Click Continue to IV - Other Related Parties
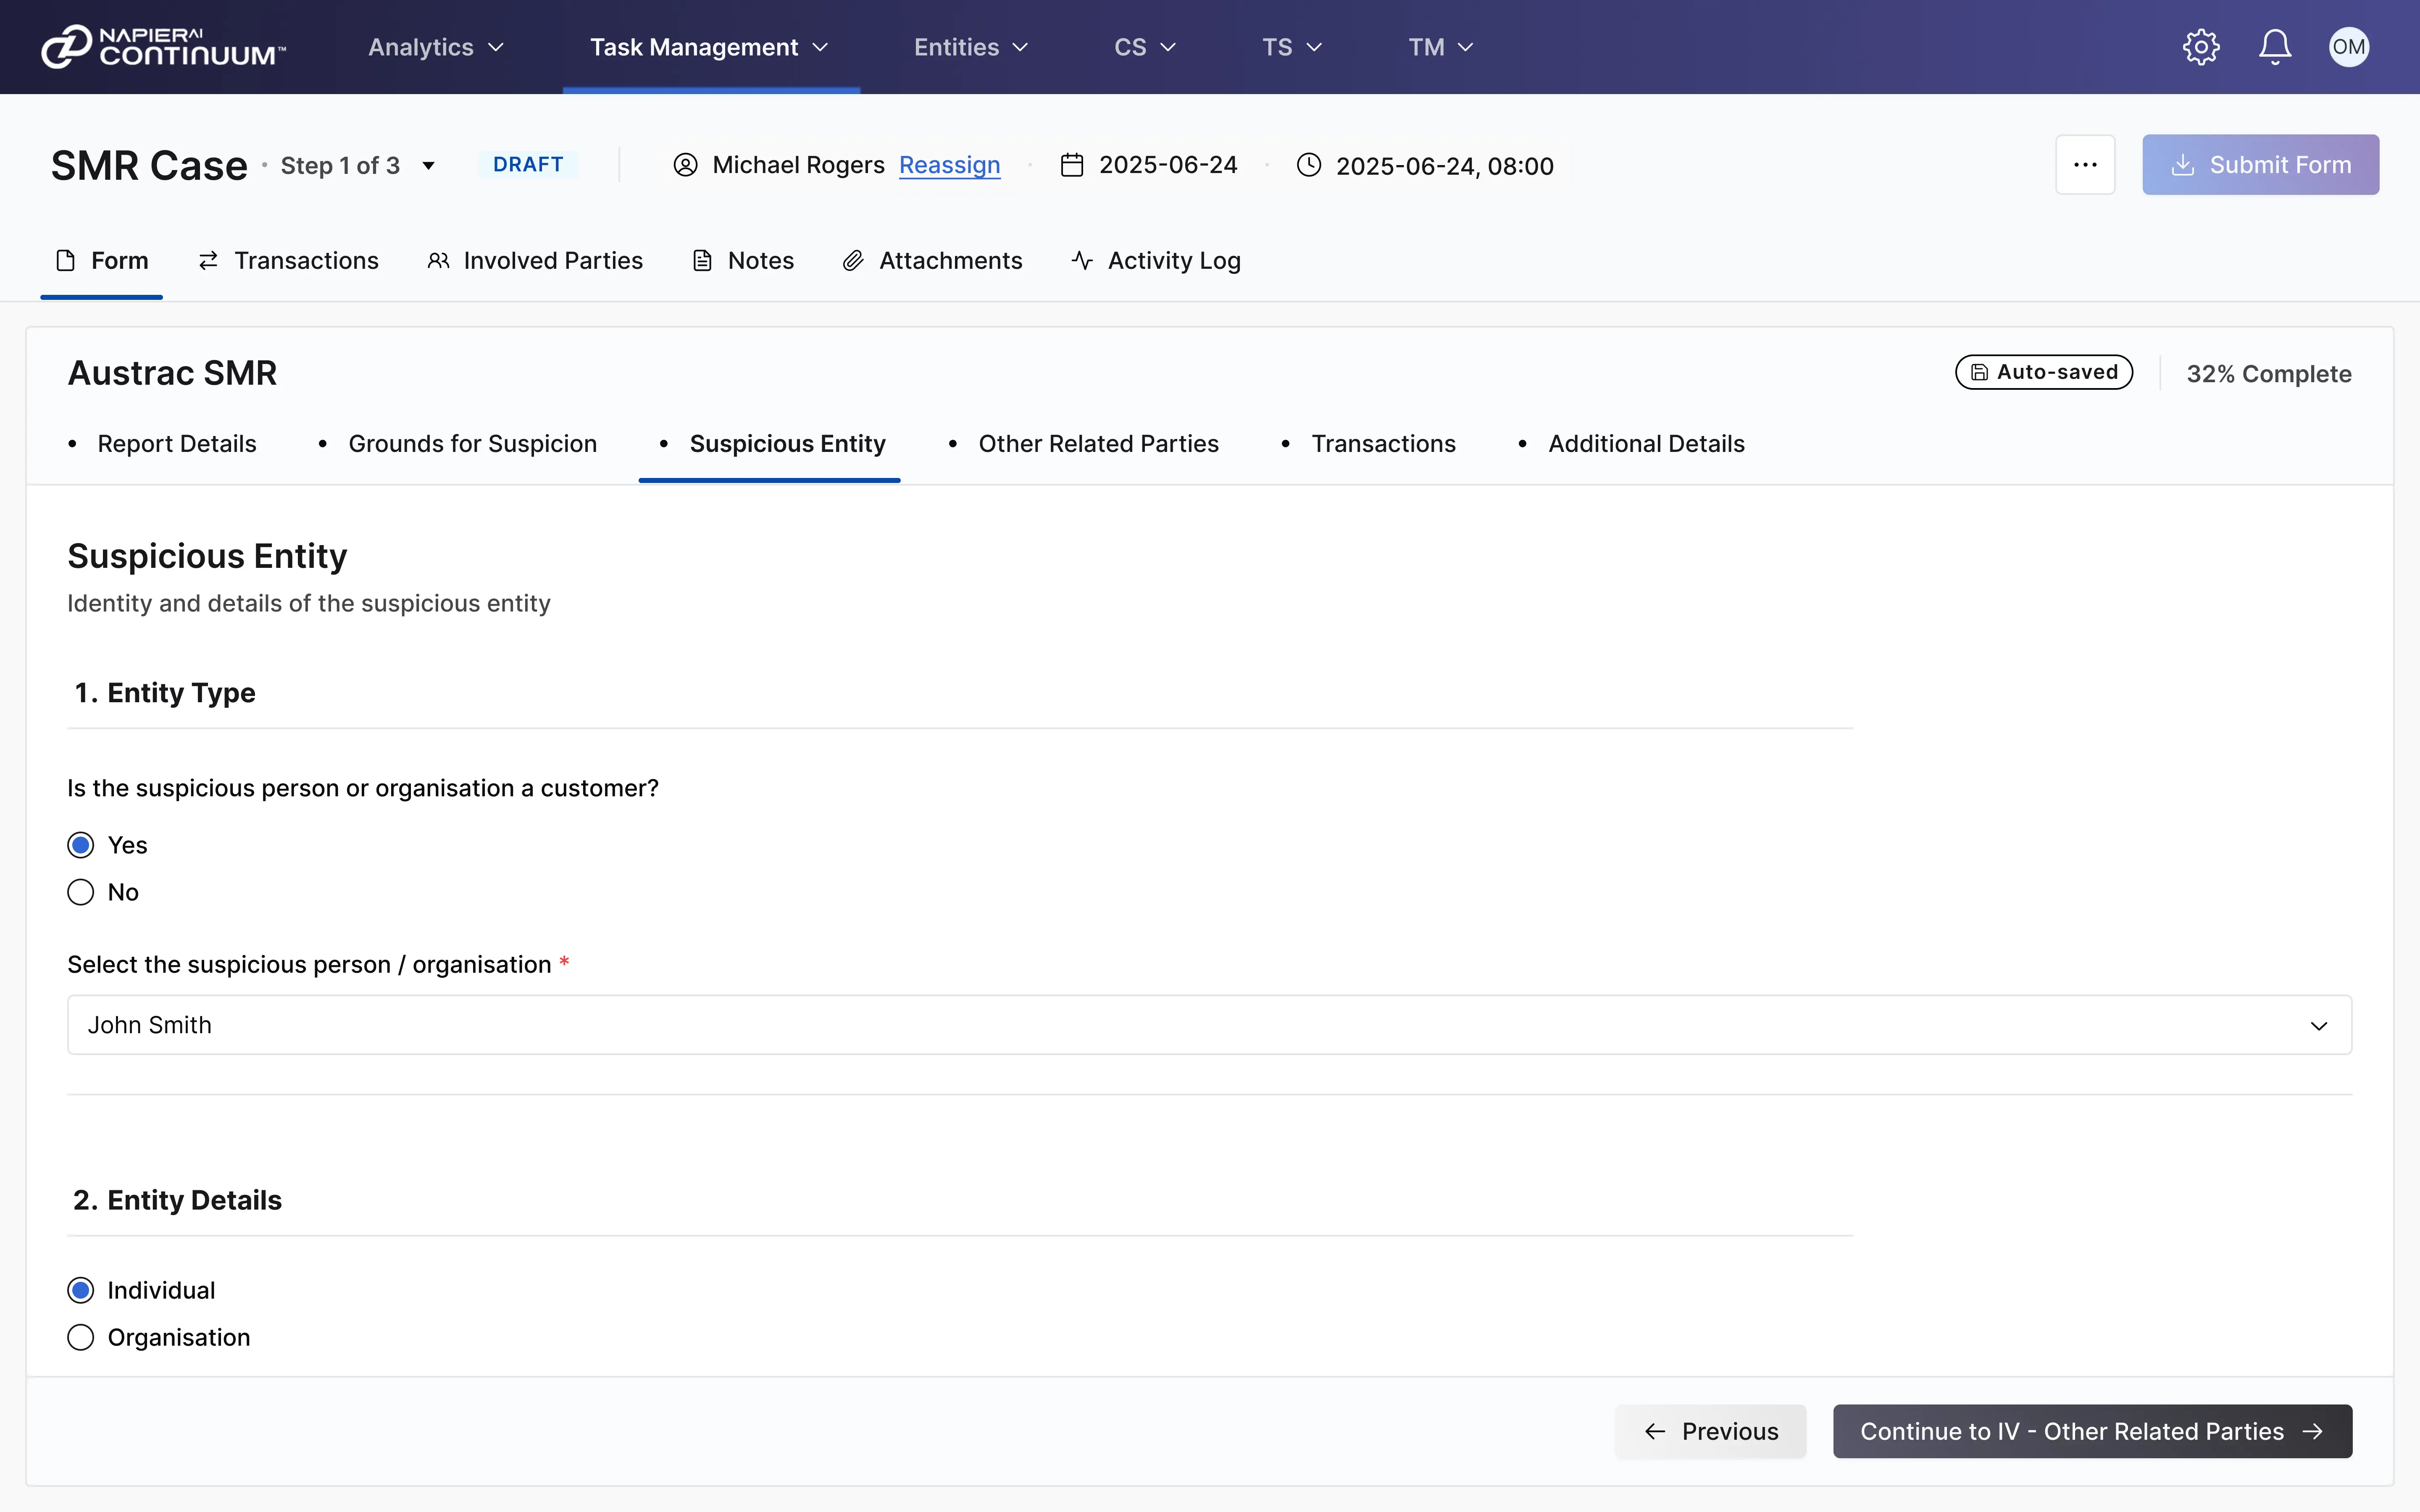 click(x=2091, y=1431)
